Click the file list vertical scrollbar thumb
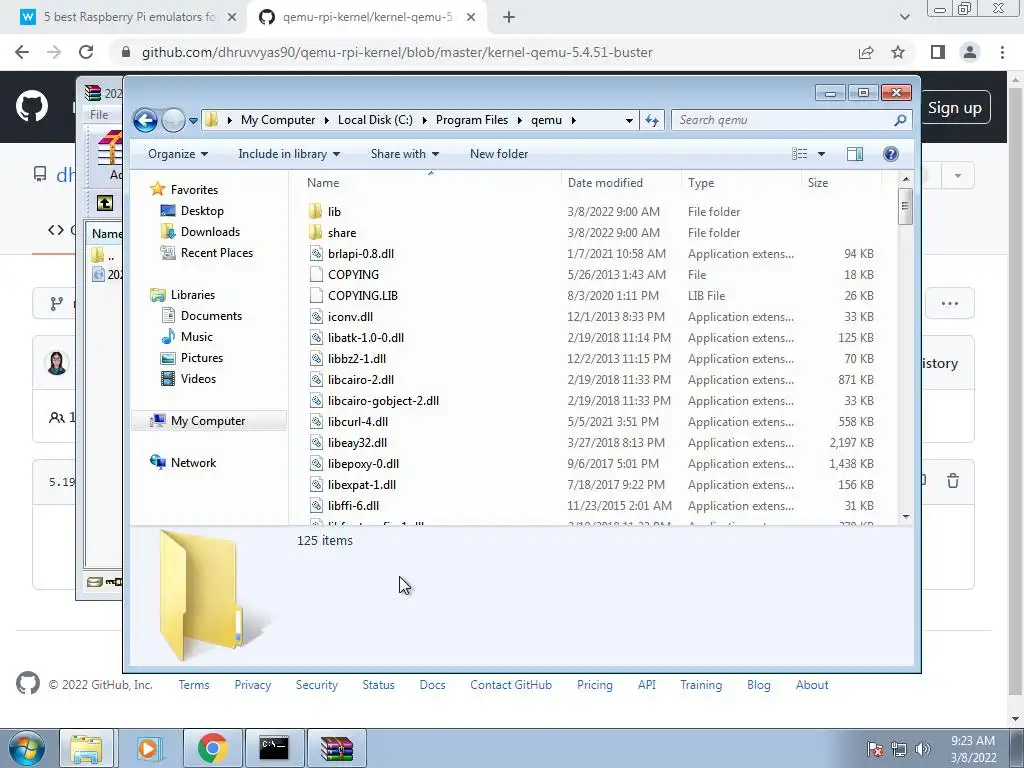1024x768 pixels. [x=906, y=206]
